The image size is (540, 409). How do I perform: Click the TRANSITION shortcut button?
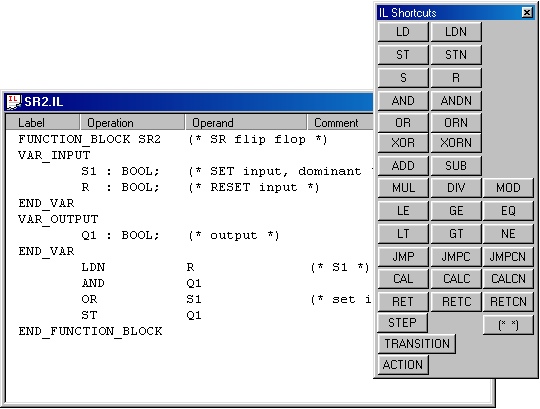click(417, 344)
